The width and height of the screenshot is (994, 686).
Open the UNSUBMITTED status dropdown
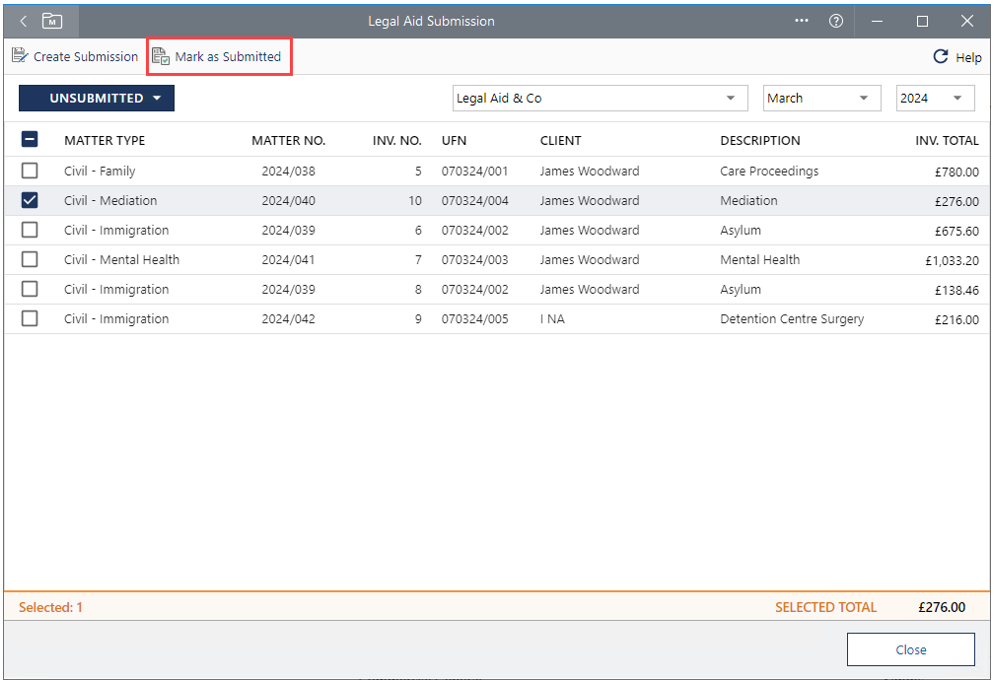[97, 98]
